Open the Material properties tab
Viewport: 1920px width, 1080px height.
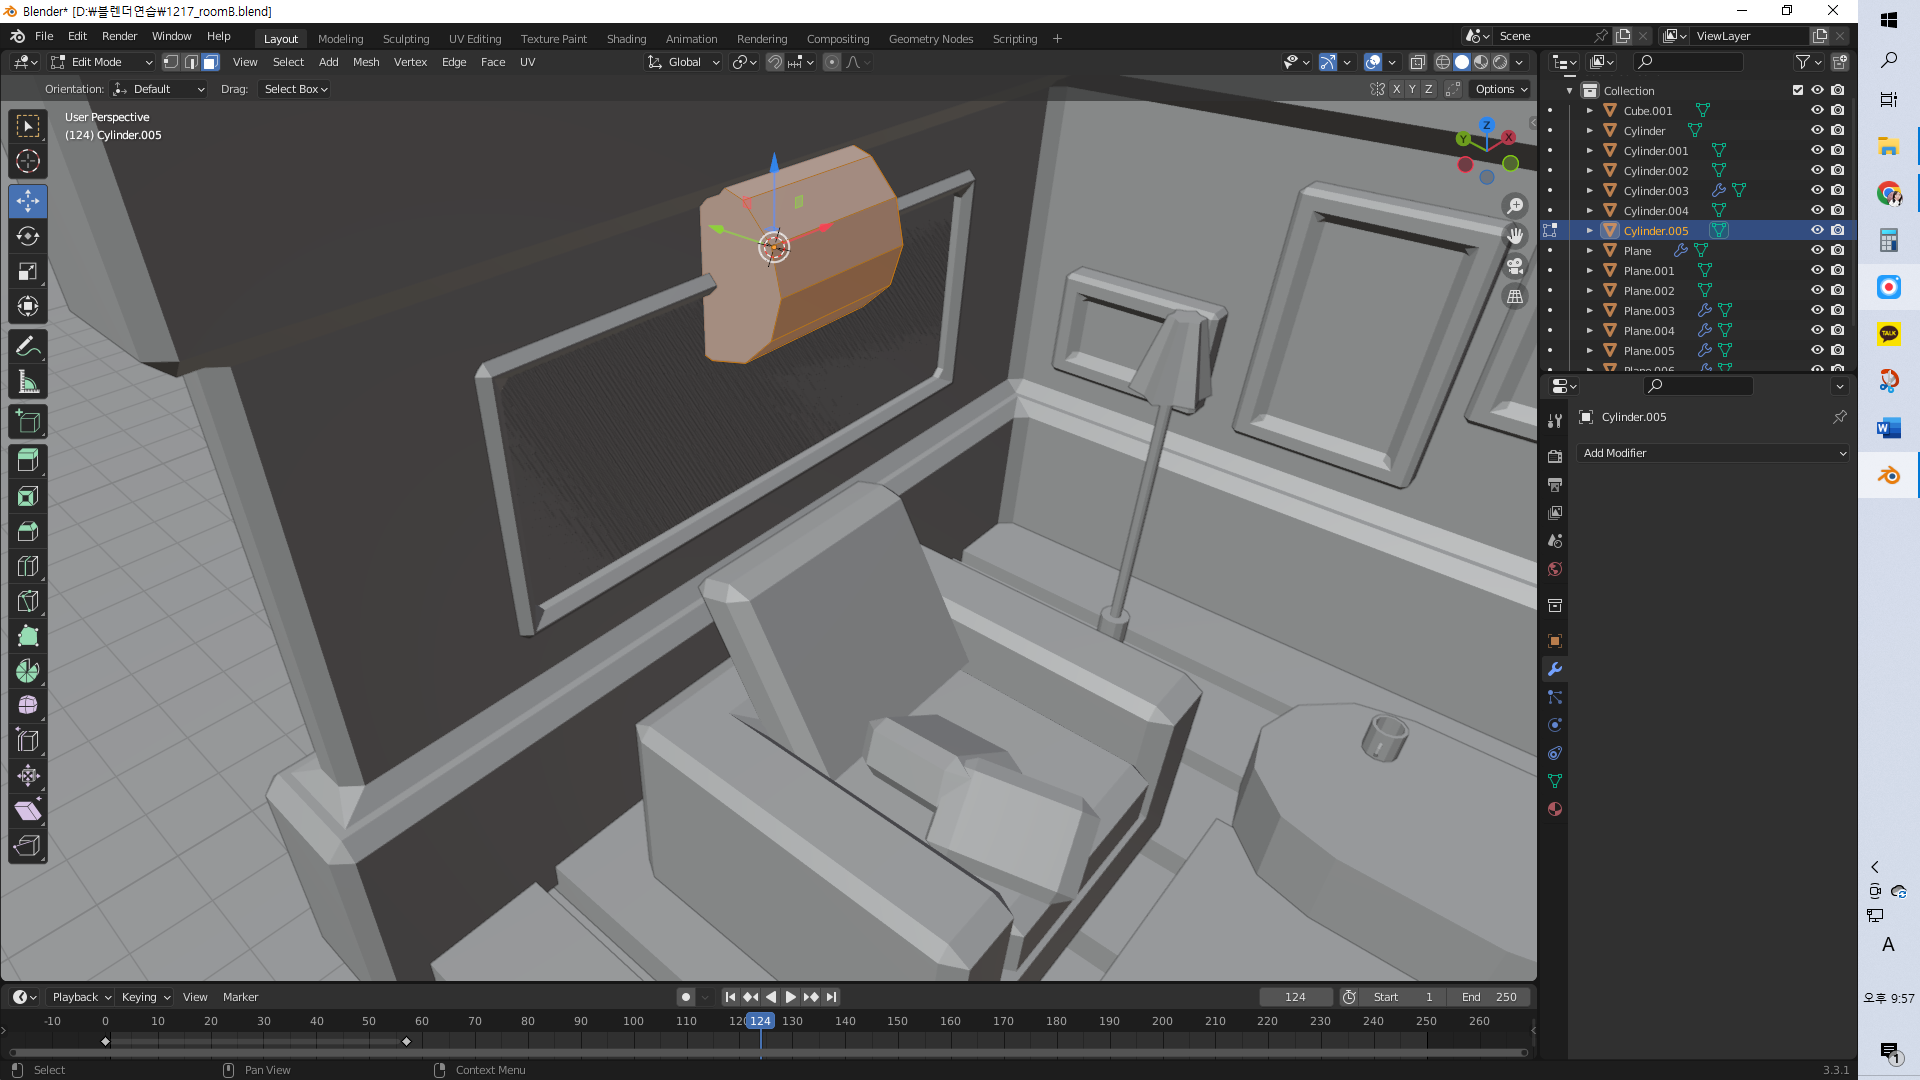coord(1555,809)
